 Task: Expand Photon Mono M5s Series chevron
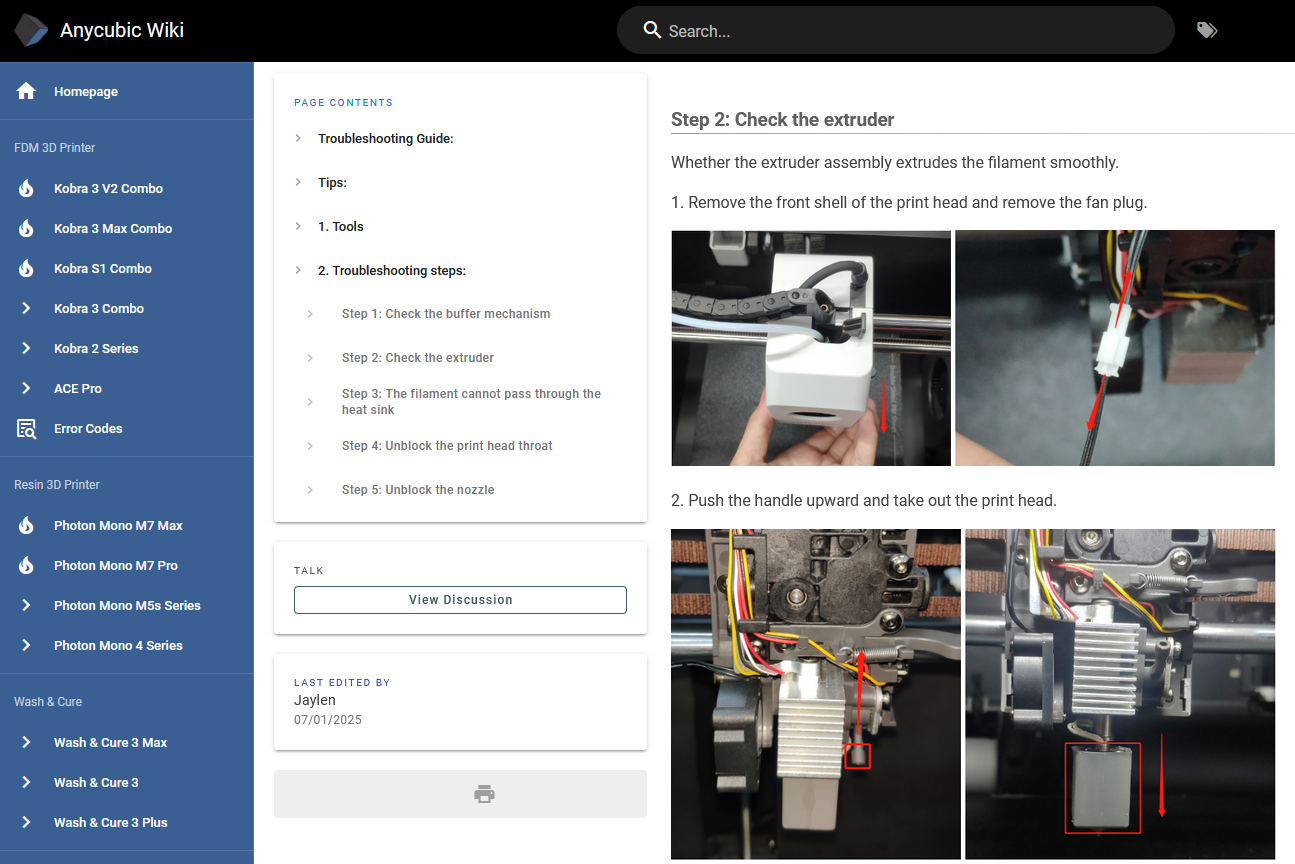pyautogui.click(x=27, y=605)
